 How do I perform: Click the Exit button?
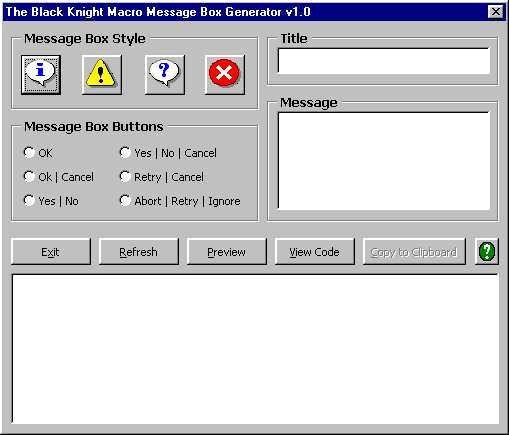(51, 252)
